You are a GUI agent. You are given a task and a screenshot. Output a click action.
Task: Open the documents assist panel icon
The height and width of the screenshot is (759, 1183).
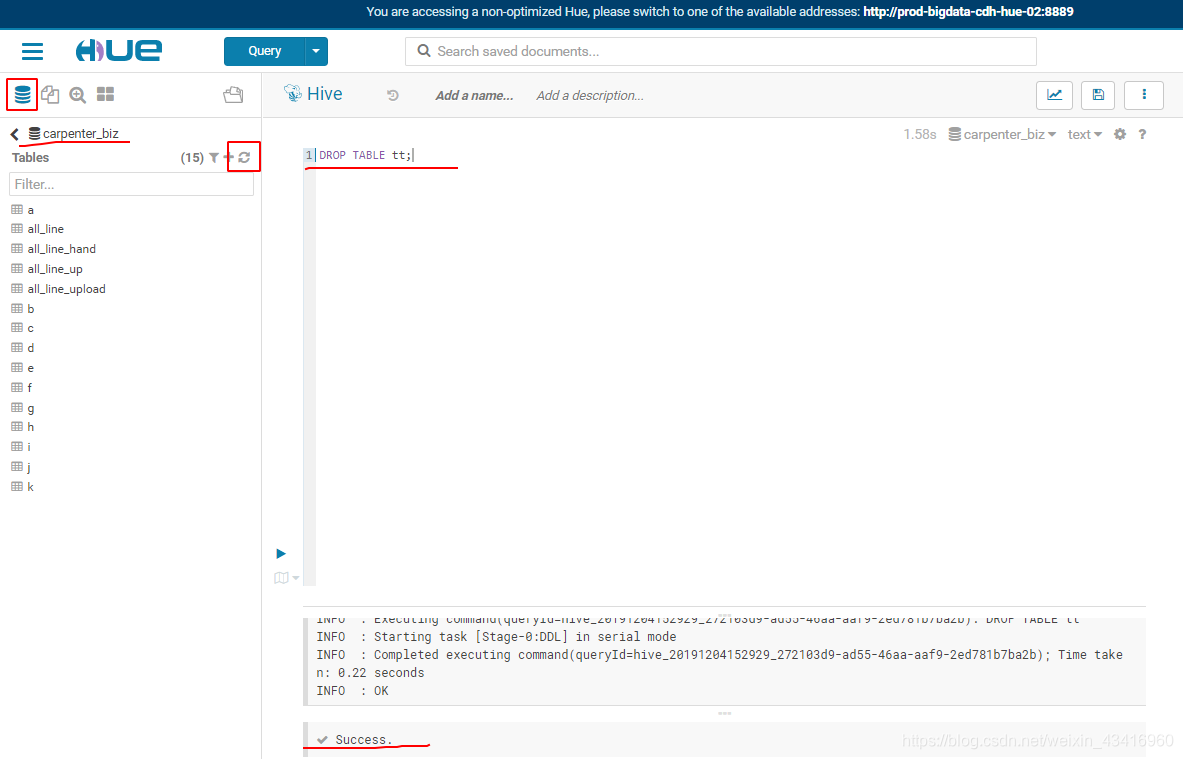click(x=51, y=94)
